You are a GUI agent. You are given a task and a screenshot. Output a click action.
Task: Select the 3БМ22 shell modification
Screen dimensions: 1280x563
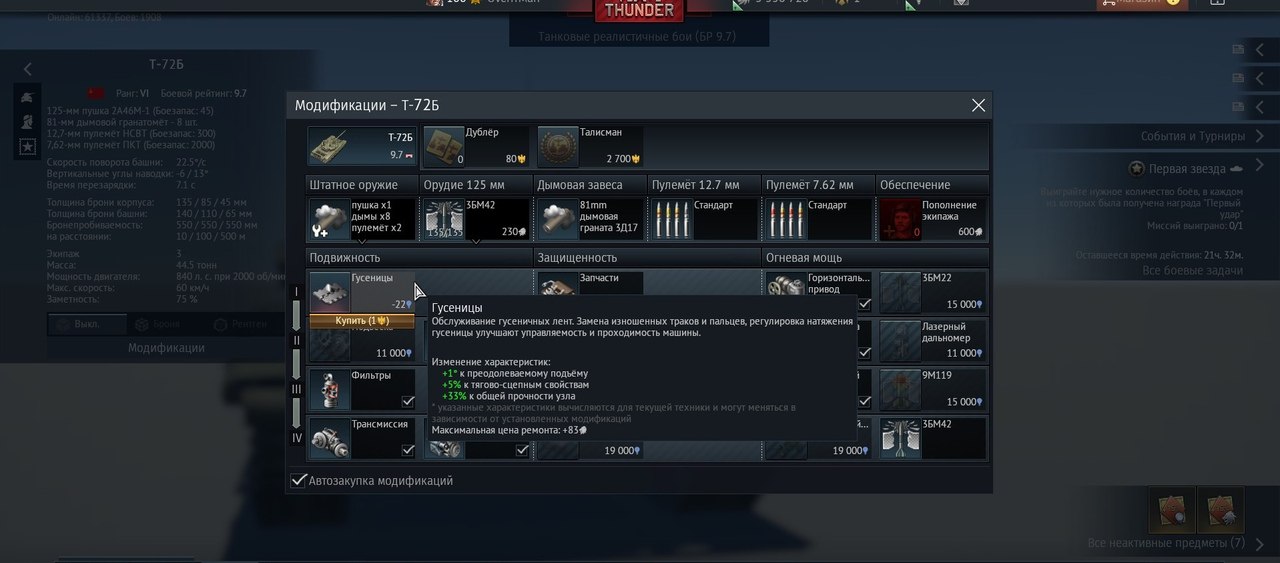click(932, 290)
